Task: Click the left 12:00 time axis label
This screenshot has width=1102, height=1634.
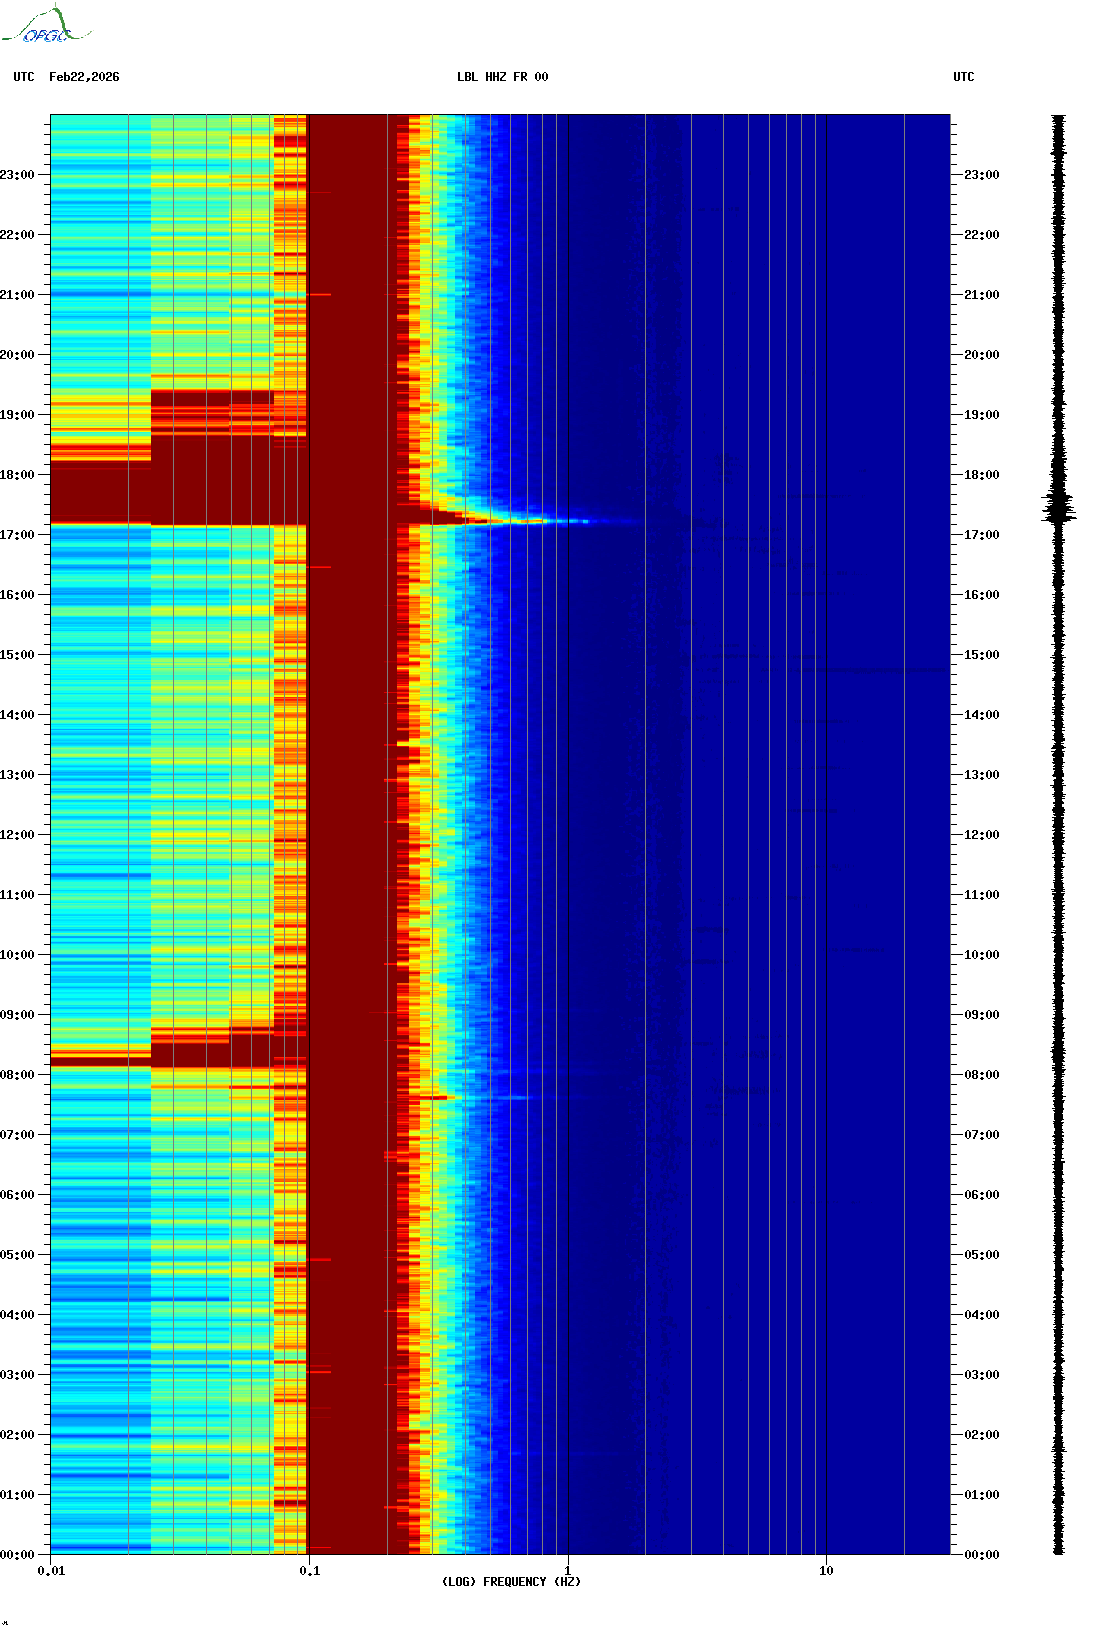Action: click(17, 835)
